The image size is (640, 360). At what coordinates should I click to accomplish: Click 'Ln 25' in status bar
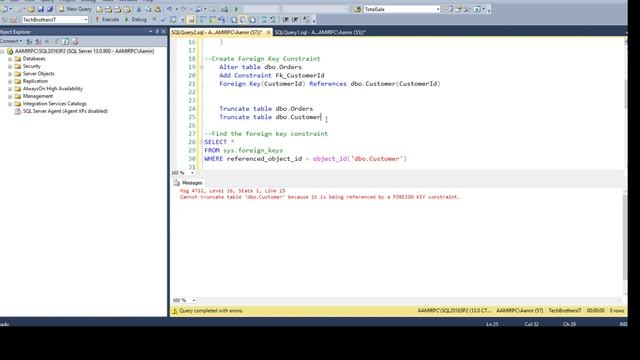[x=492, y=324]
